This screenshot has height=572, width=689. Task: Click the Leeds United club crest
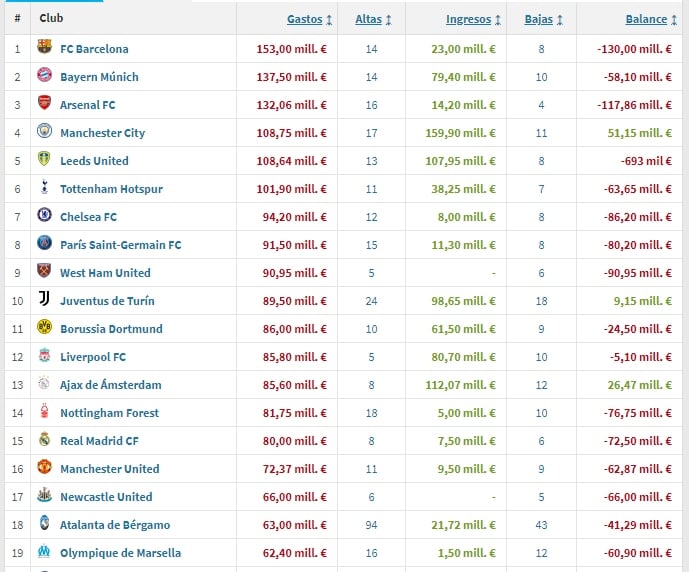click(44, 159)
